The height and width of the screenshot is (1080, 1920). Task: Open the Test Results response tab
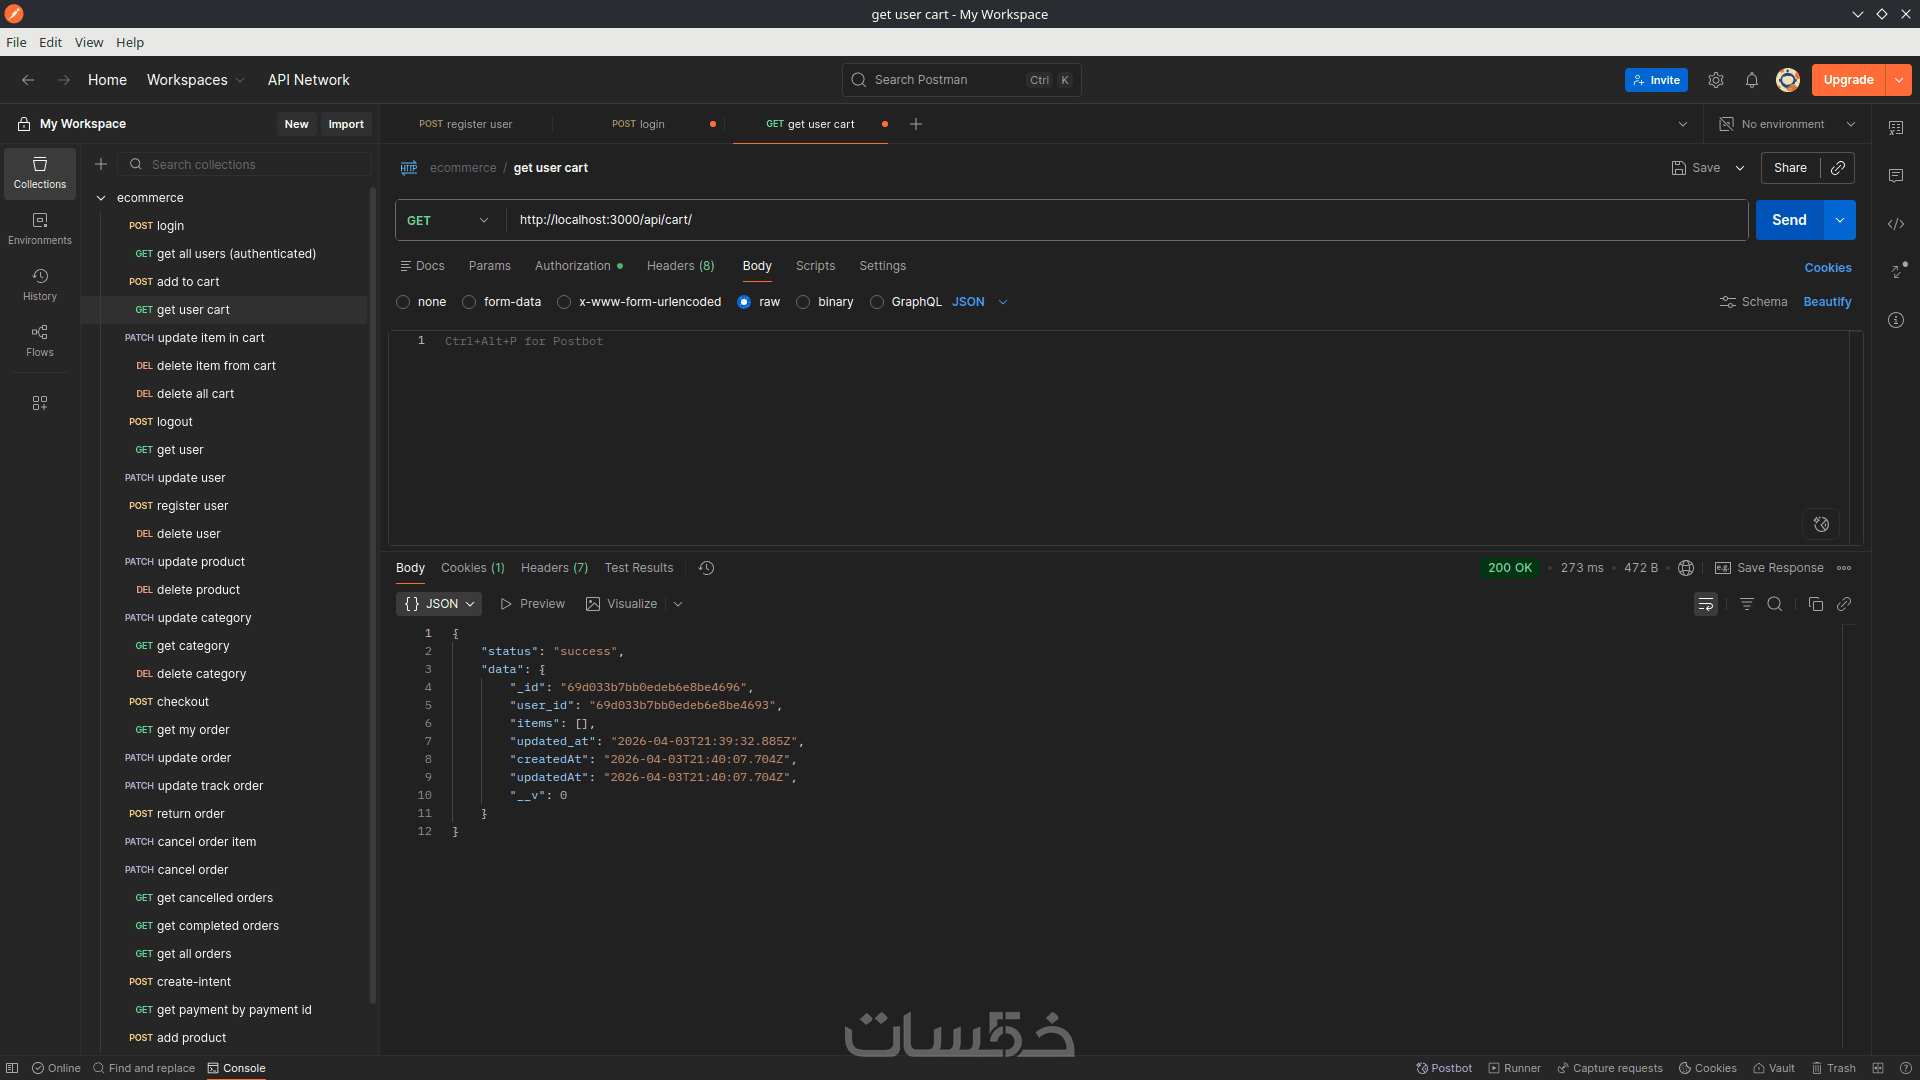[x=638, y=568]
